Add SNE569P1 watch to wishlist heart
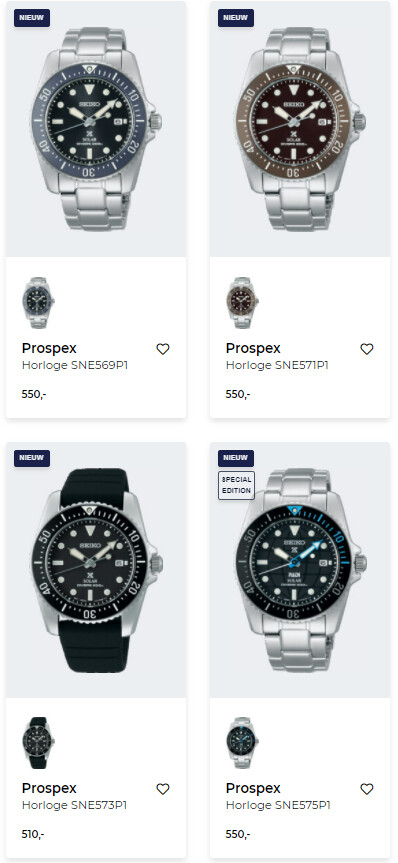398x863 pixels. (x=163, y=349)
